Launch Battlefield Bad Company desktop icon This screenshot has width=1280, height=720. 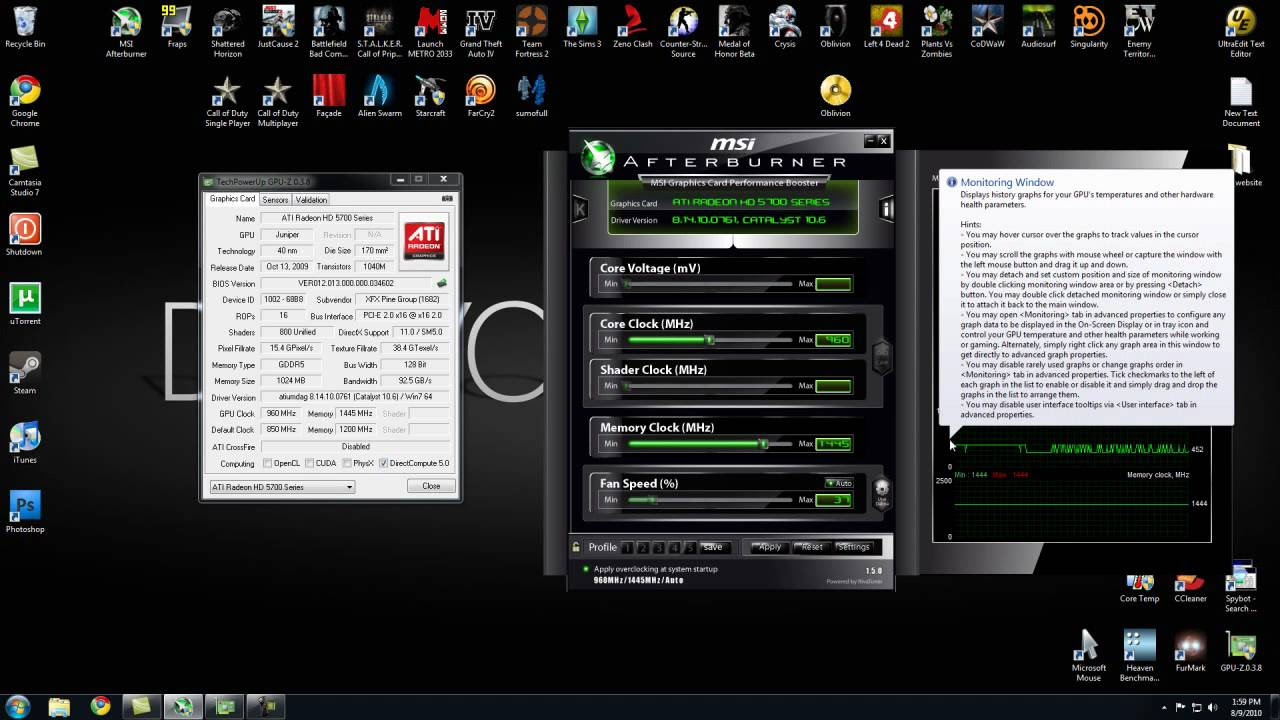328,33
